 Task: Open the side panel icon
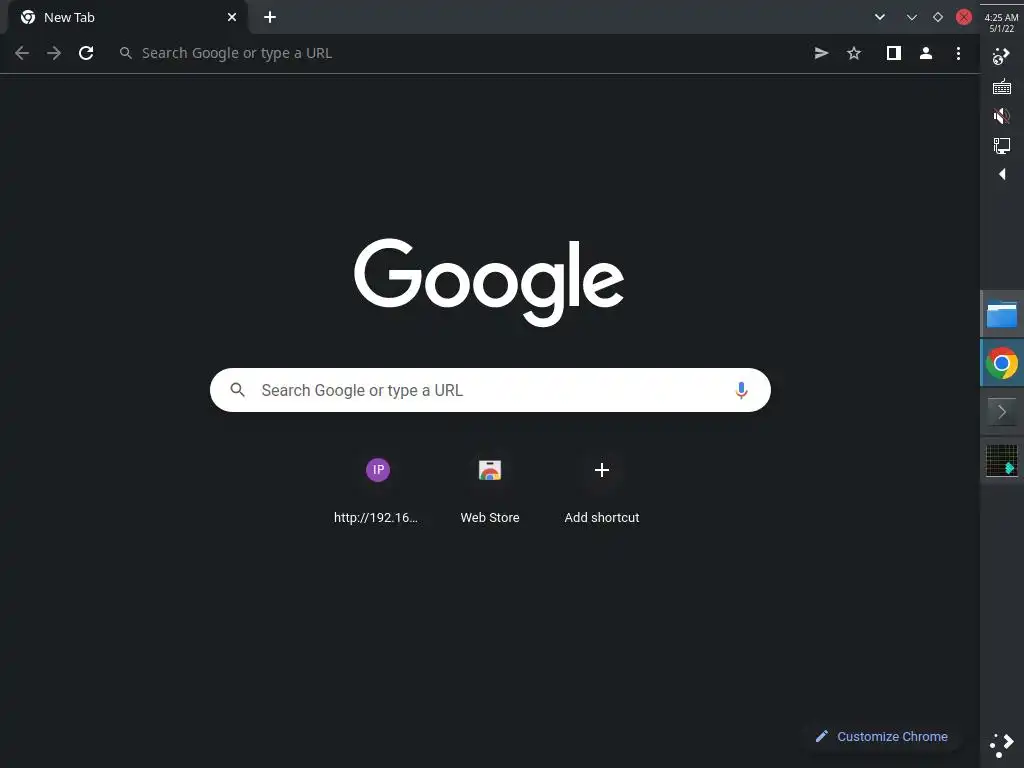pyautogui.click(x=893, y=53)
